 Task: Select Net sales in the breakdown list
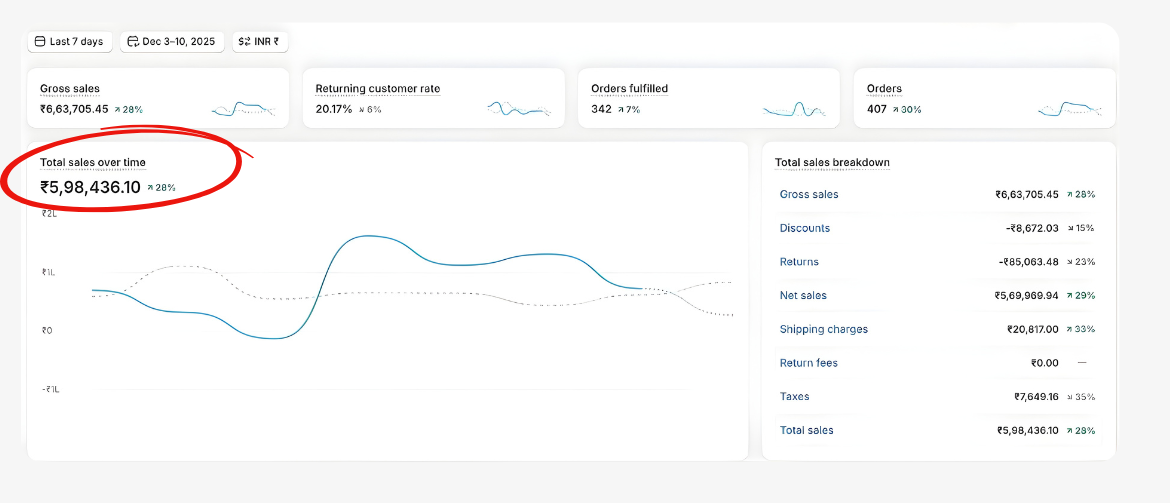(803, 296)
